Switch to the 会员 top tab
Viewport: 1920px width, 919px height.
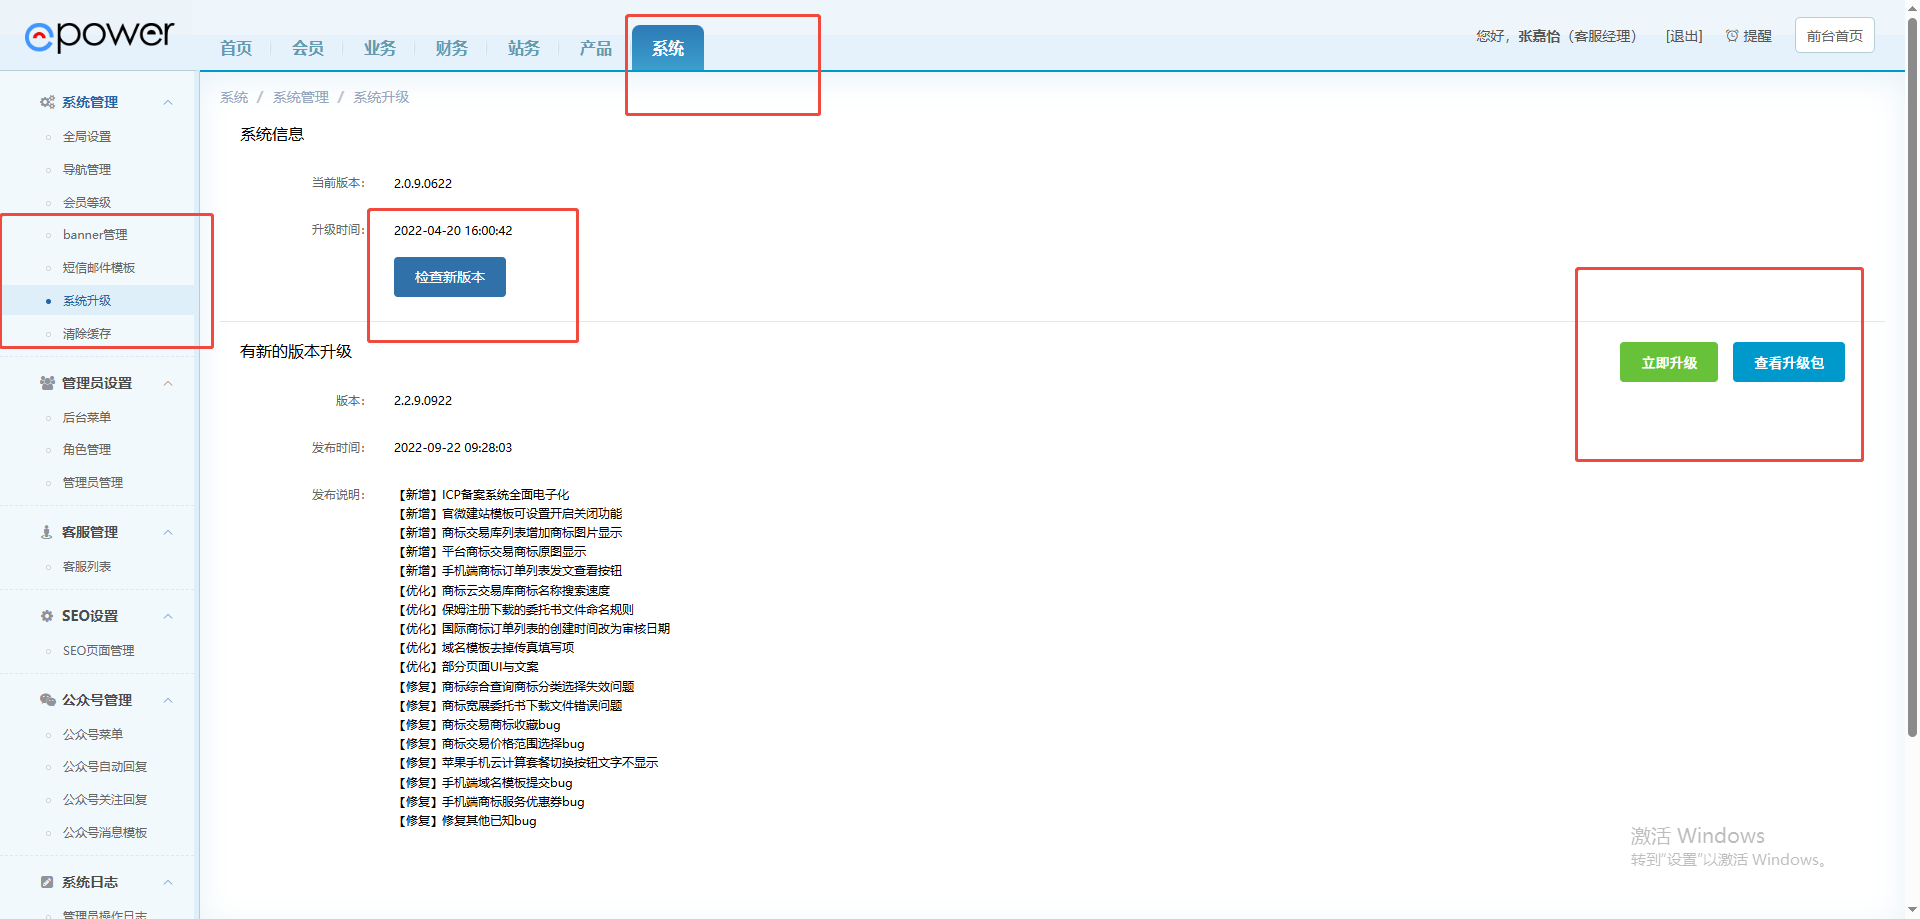point(307,48)
